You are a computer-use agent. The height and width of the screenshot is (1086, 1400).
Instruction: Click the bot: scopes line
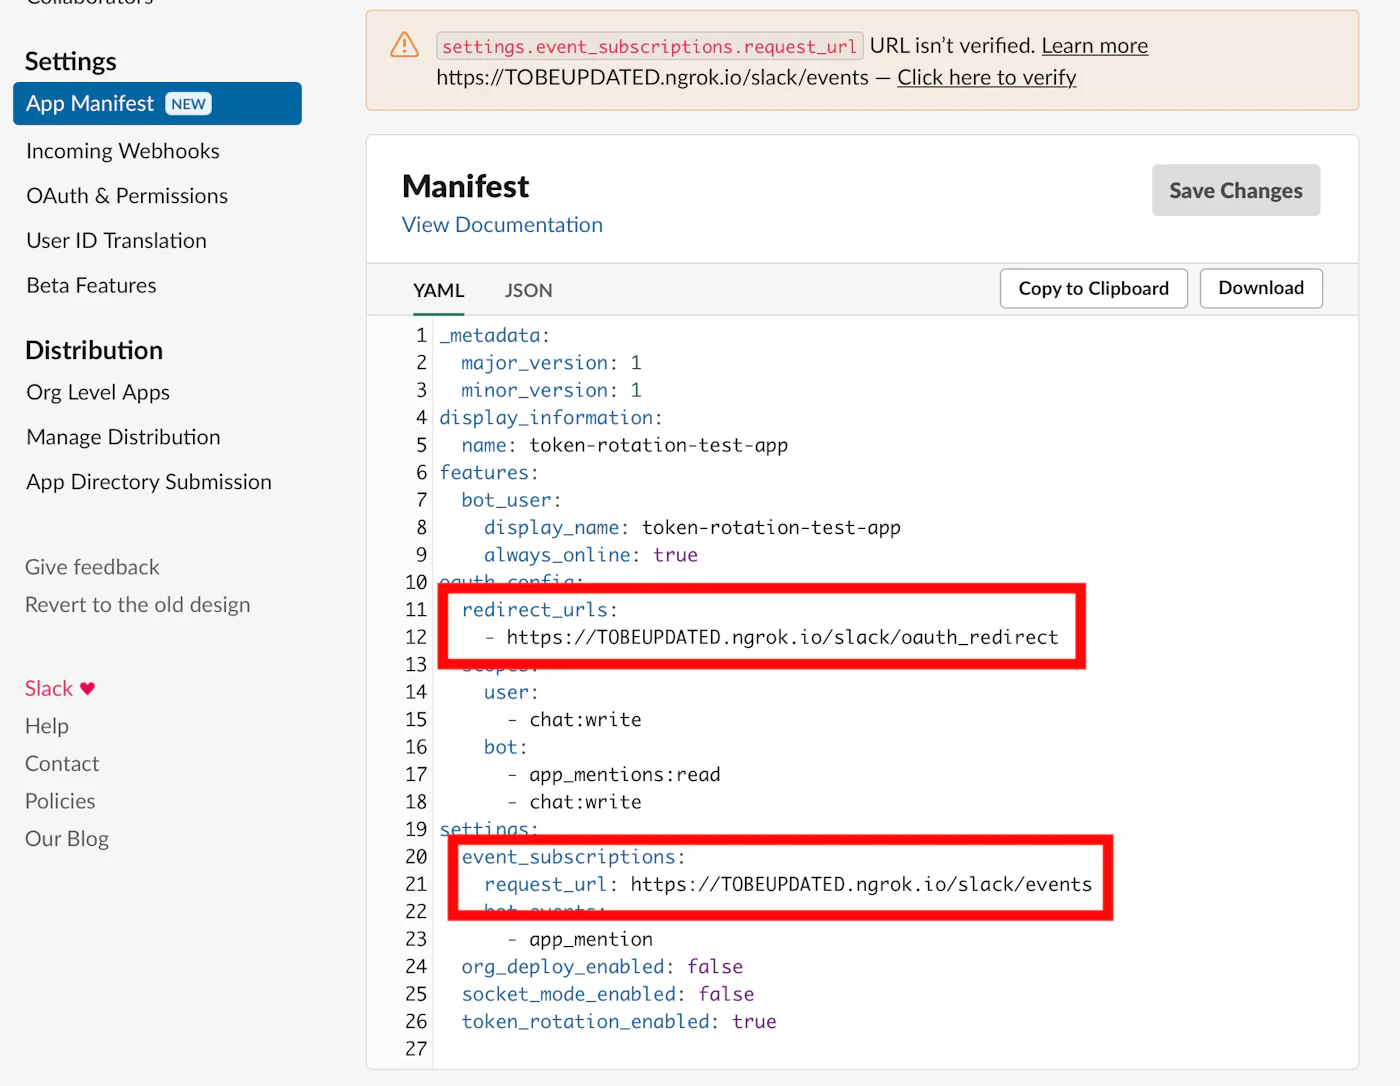(x=505, y=747)
